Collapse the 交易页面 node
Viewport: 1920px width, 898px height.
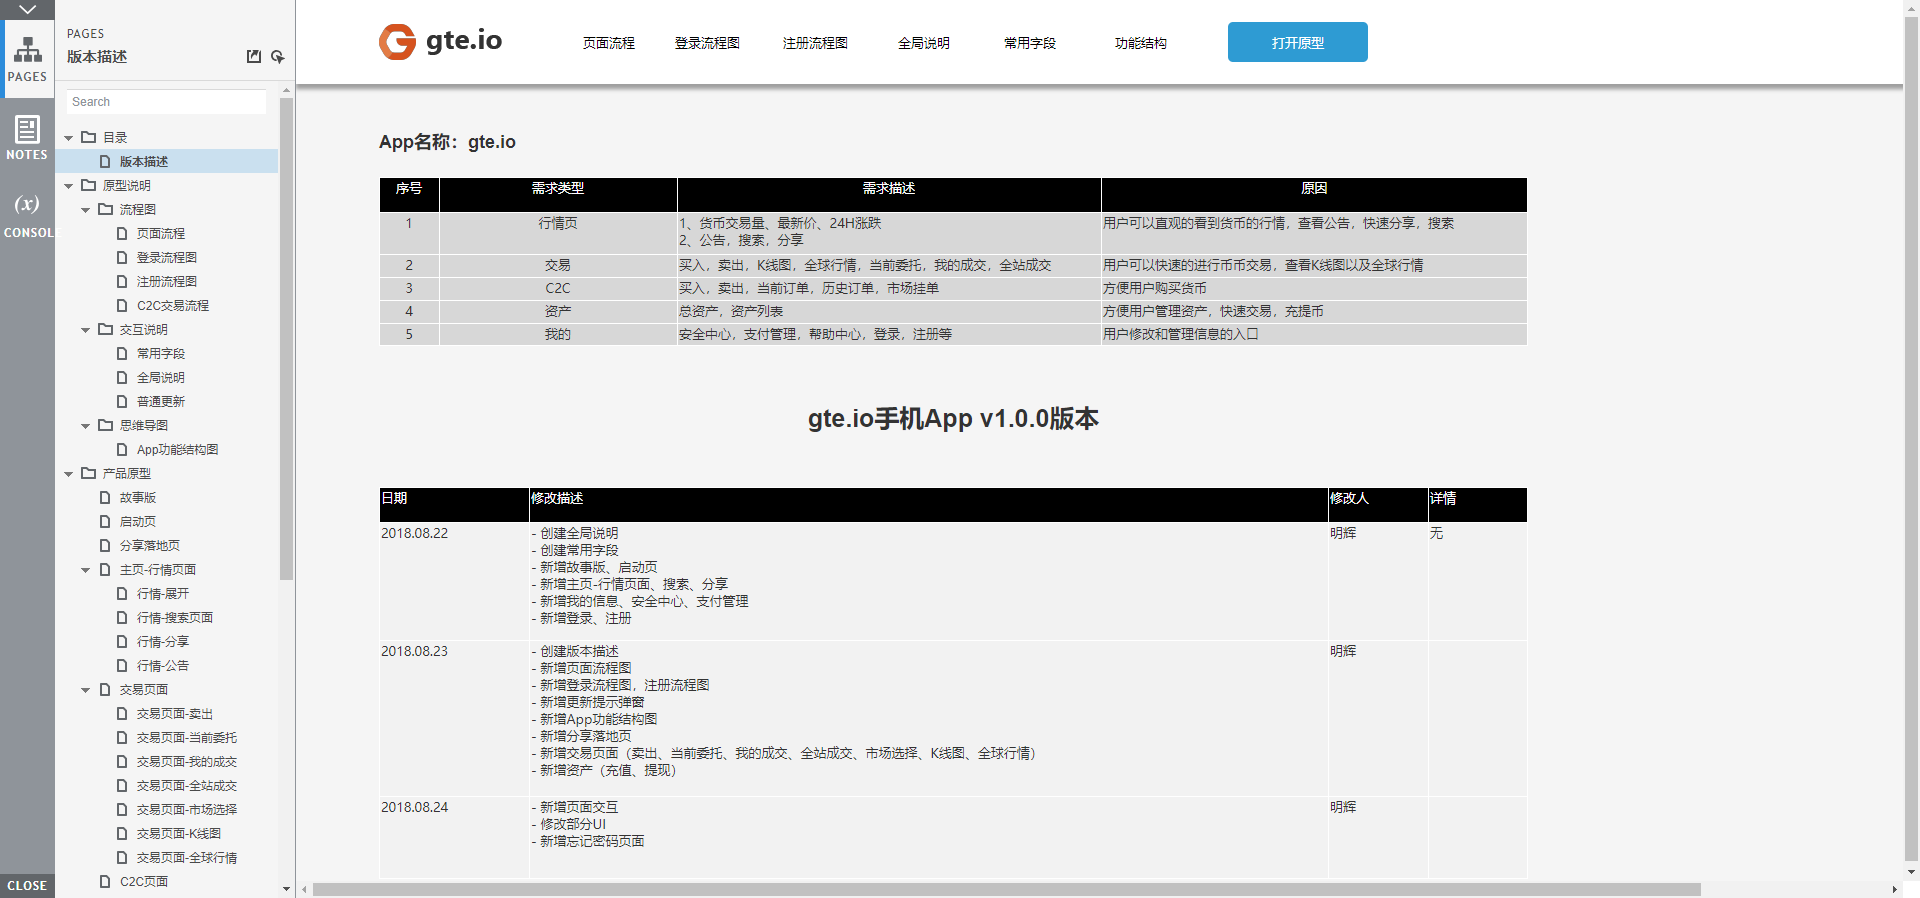(86, 690)
